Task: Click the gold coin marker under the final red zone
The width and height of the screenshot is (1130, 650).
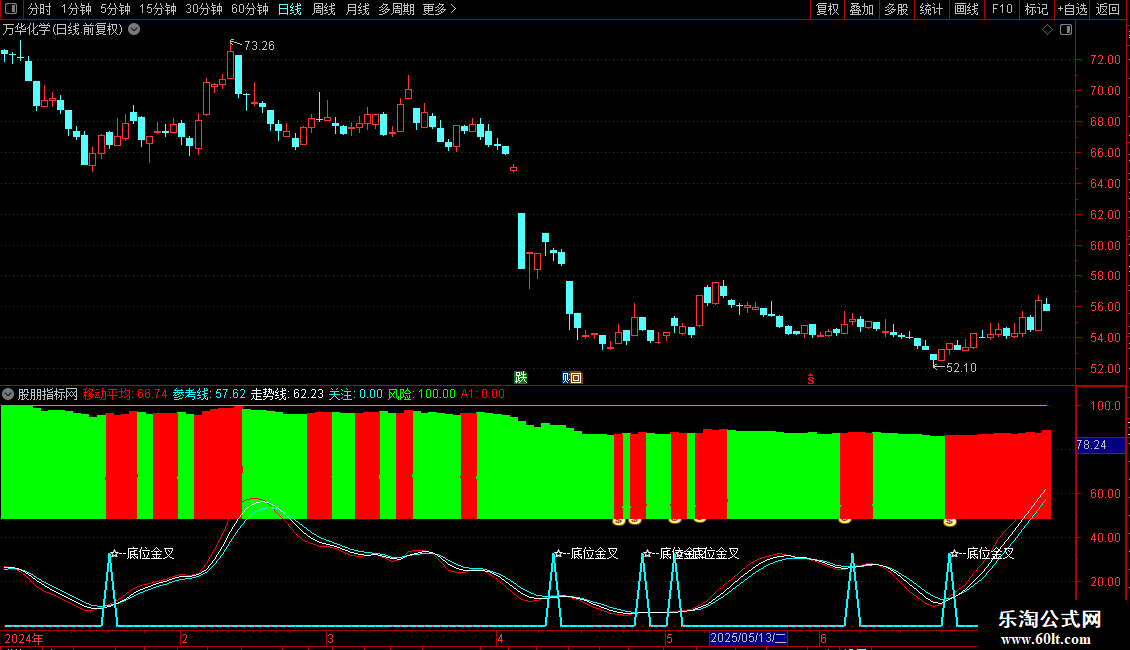Action: point(950,521)
